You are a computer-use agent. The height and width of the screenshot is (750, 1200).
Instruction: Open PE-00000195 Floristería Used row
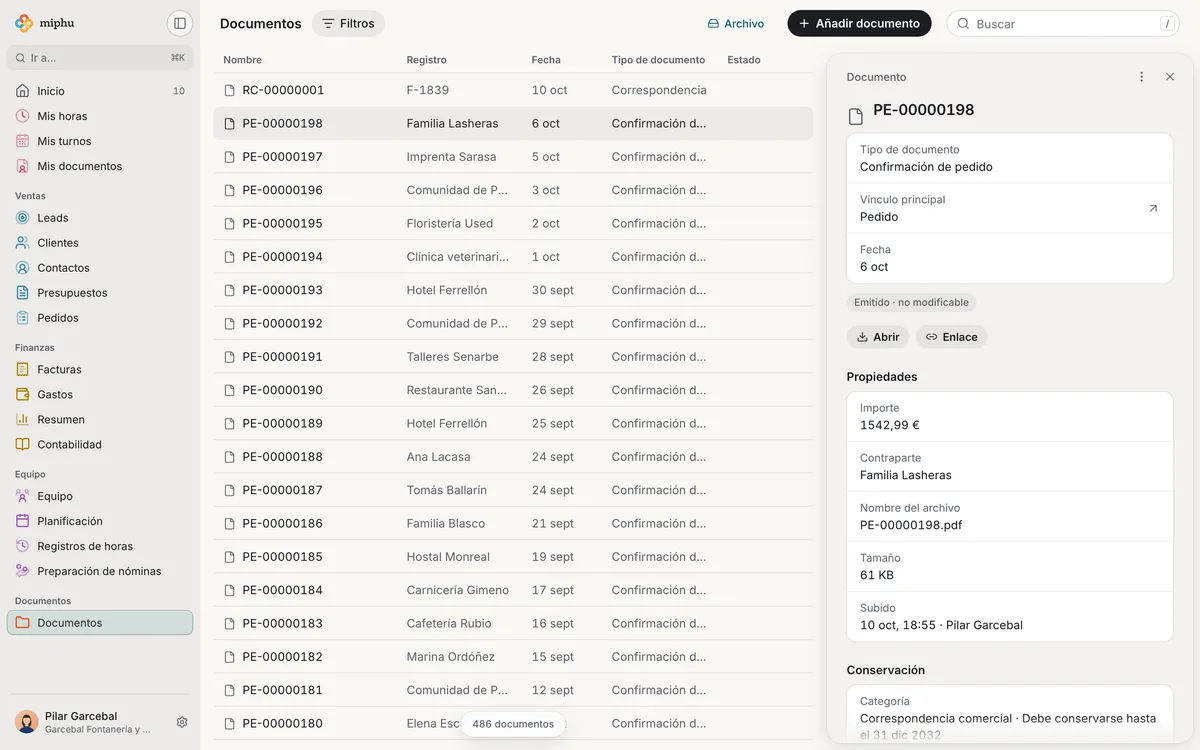coord(513,223)
